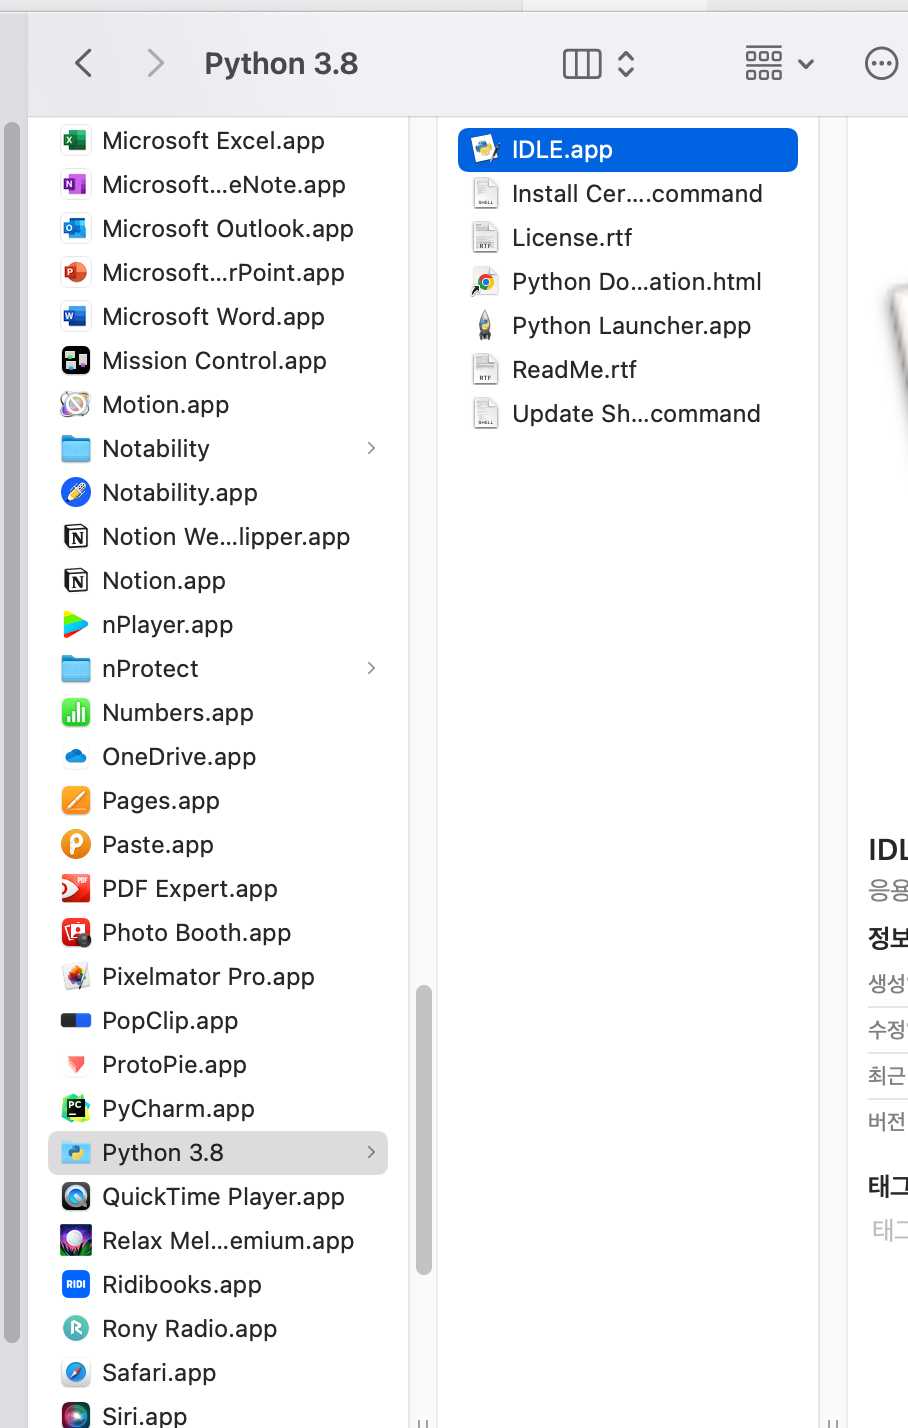Select Mission Control.app in the list
Viewport: 908px width, 1428px height.
tap(218, 361)
